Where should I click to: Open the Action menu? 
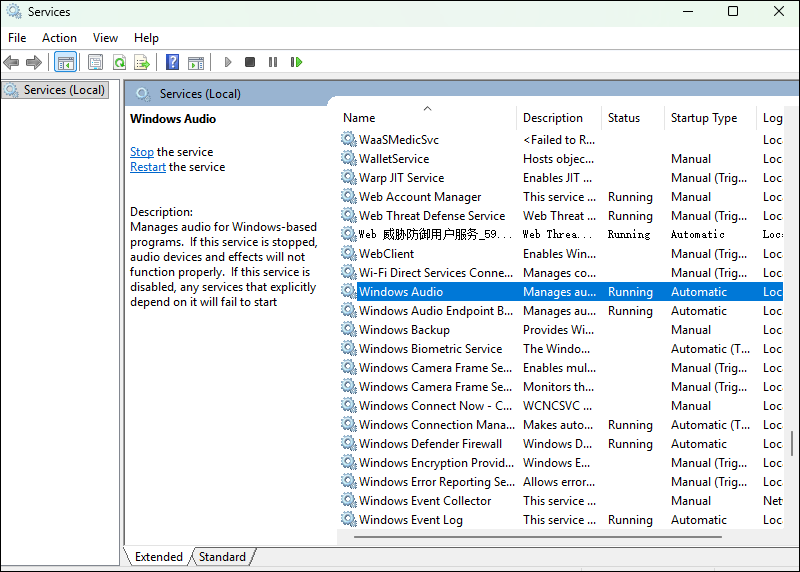59,38
